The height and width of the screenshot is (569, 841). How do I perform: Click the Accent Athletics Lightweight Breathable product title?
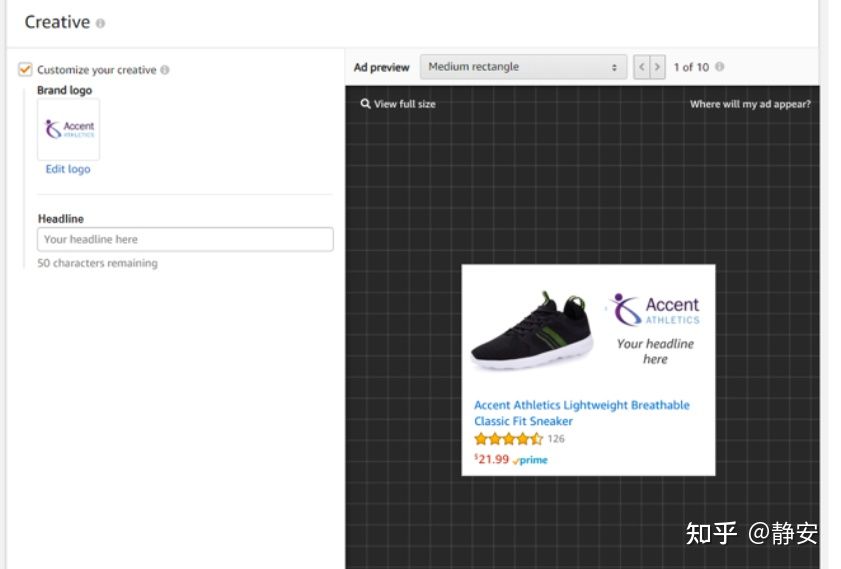(x=581, y=413)
